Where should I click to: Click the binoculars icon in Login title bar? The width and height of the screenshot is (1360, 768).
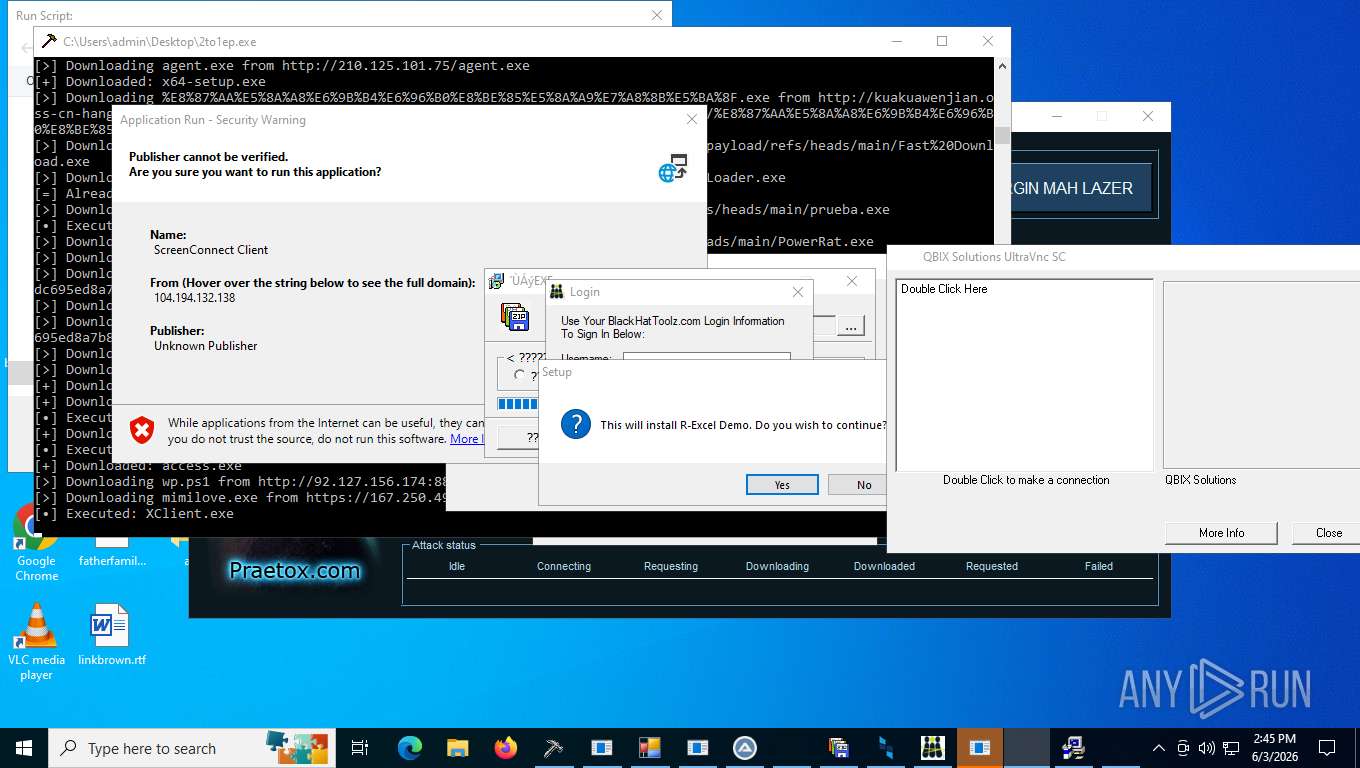(557, 292)
